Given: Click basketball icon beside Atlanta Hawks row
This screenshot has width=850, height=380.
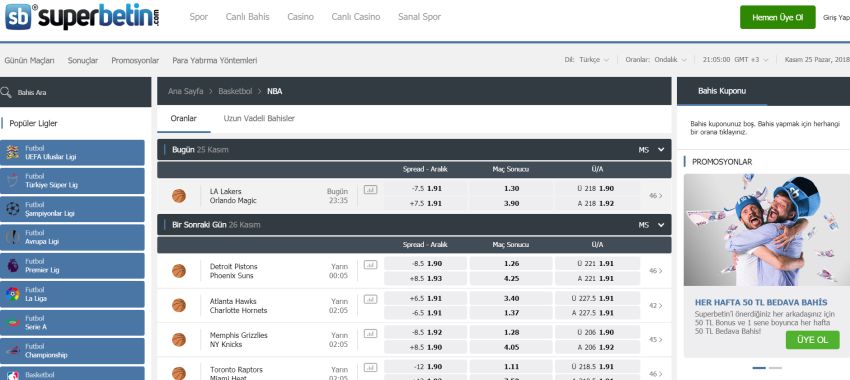Looking at the screenshot, I should pos(179,305).
